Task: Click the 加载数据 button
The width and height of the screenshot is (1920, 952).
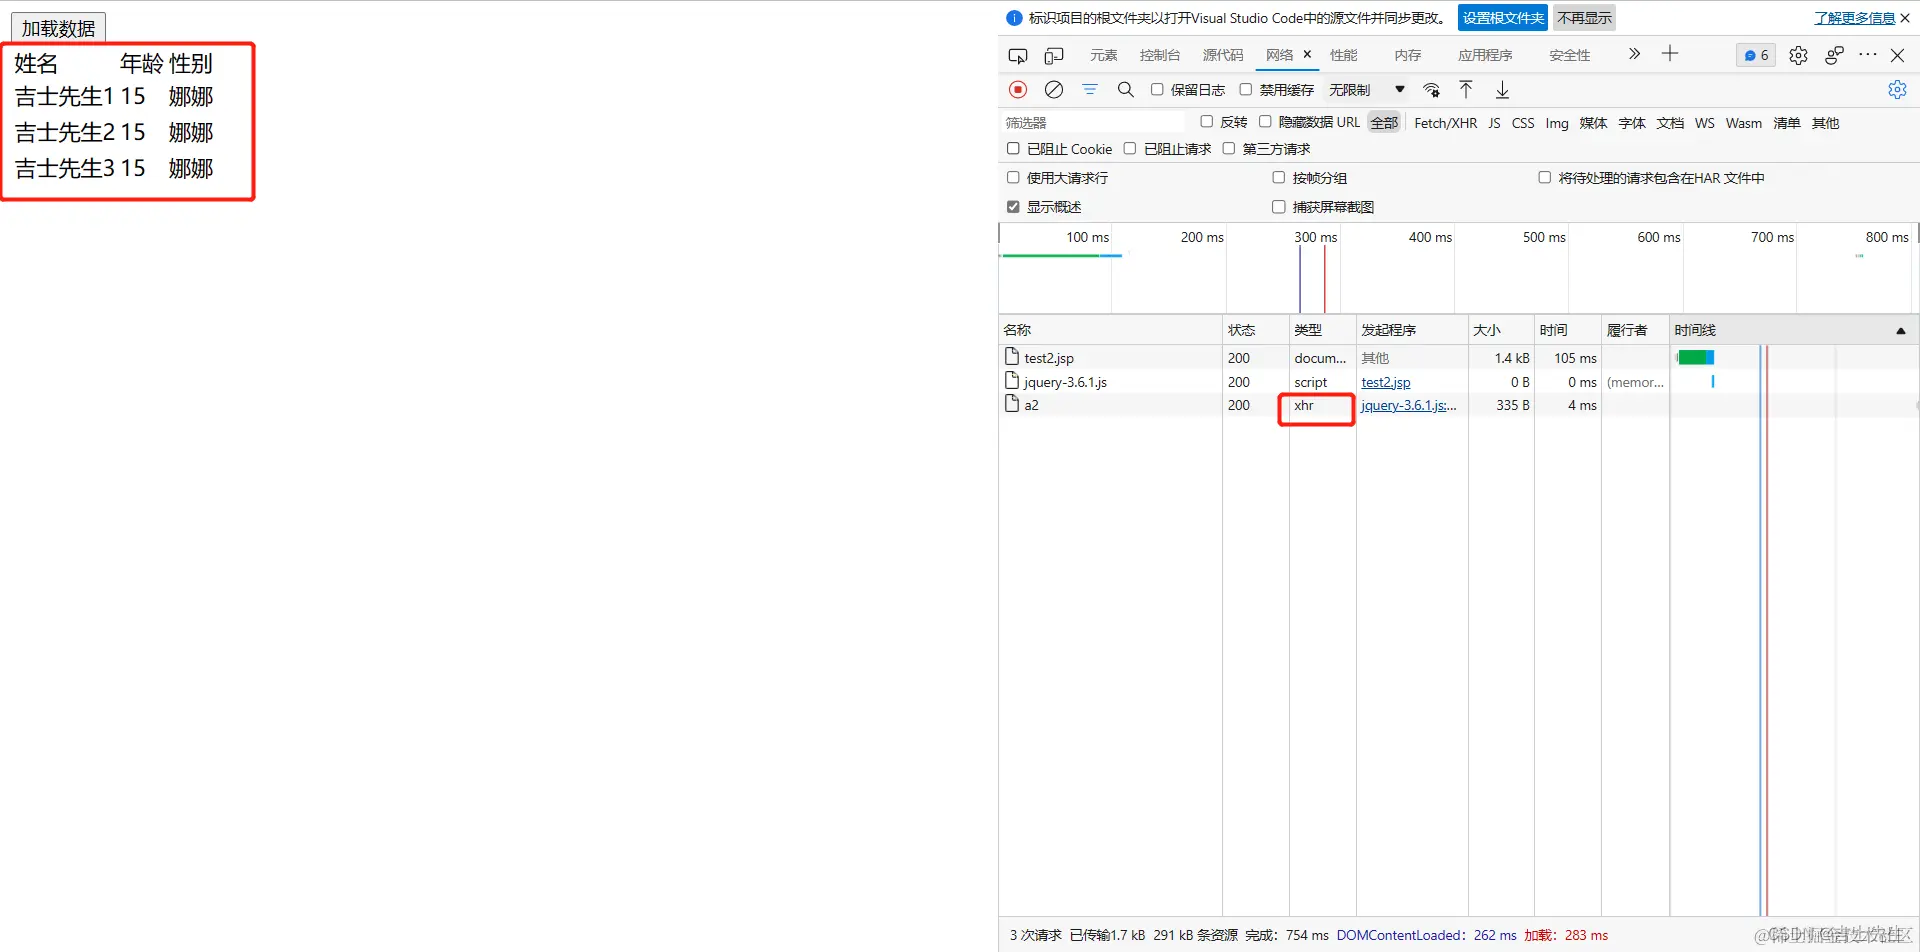Action: (x=58, y=28)
